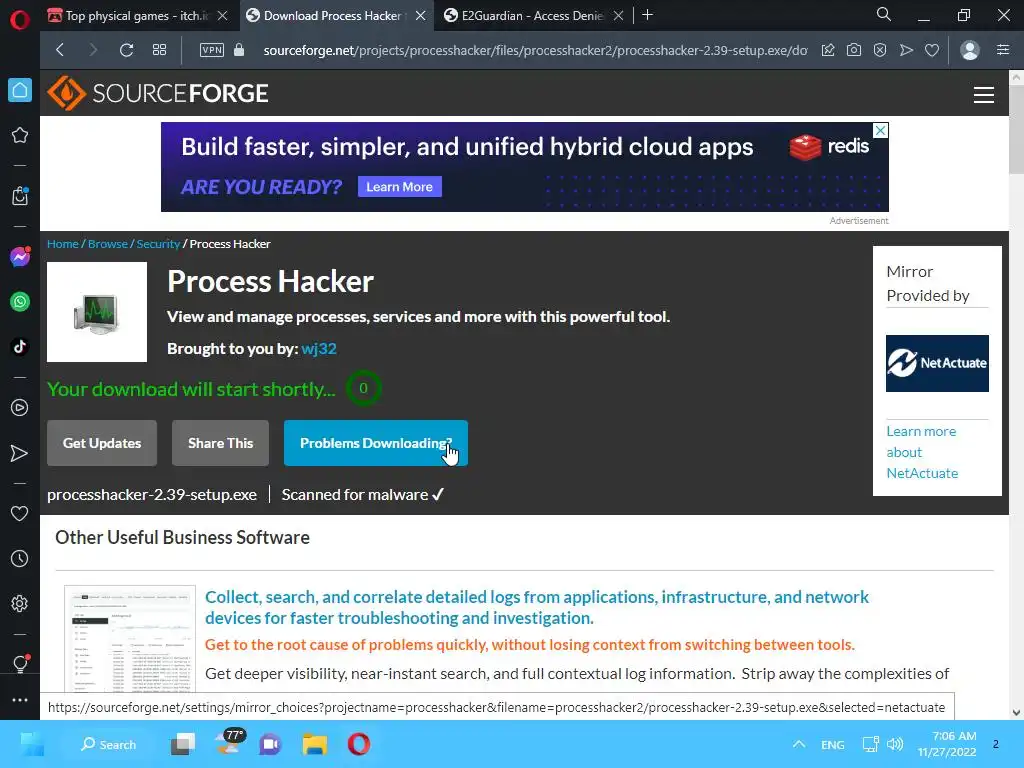Screen dimensions: 1024x768
Task: Go to Browse breadcrumb link
Action: point(108,244)
